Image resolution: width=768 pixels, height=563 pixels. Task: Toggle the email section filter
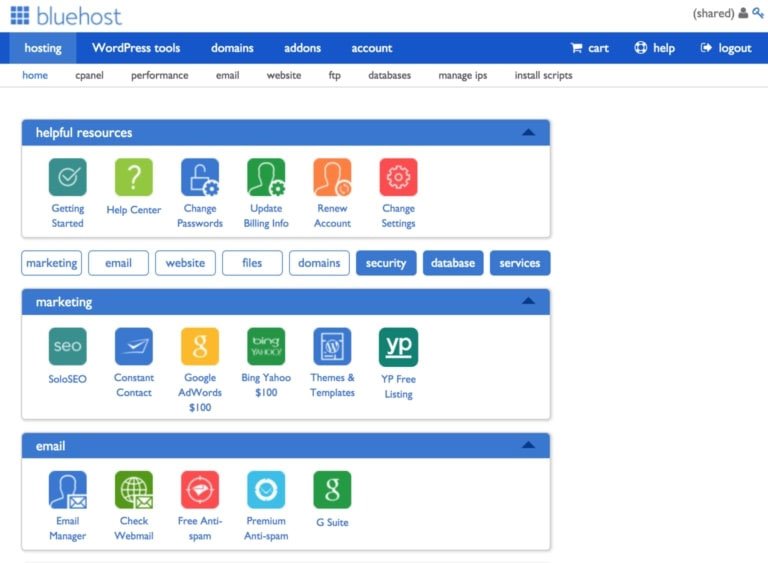pyautogui.click(x=119, y=263)
